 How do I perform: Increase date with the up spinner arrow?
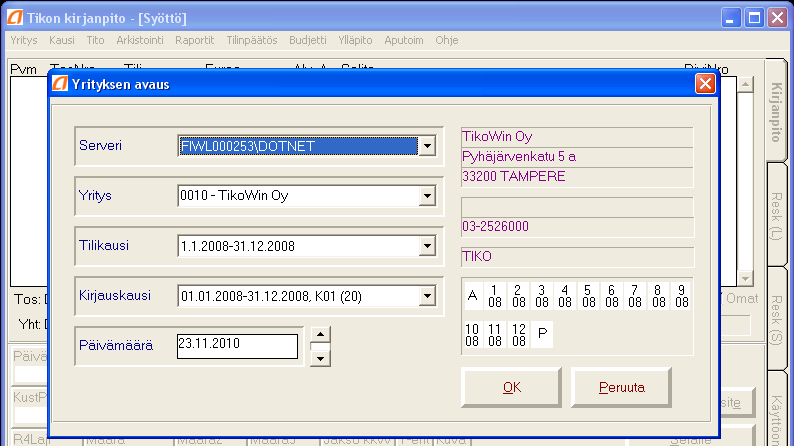tap(320, 335)
